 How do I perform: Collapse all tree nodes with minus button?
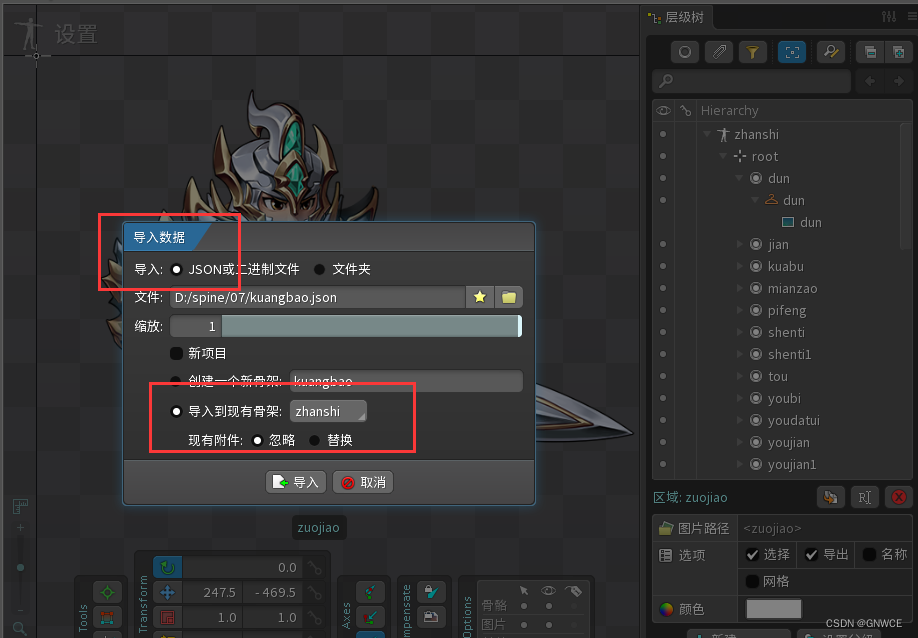click(x=870, y=52)
